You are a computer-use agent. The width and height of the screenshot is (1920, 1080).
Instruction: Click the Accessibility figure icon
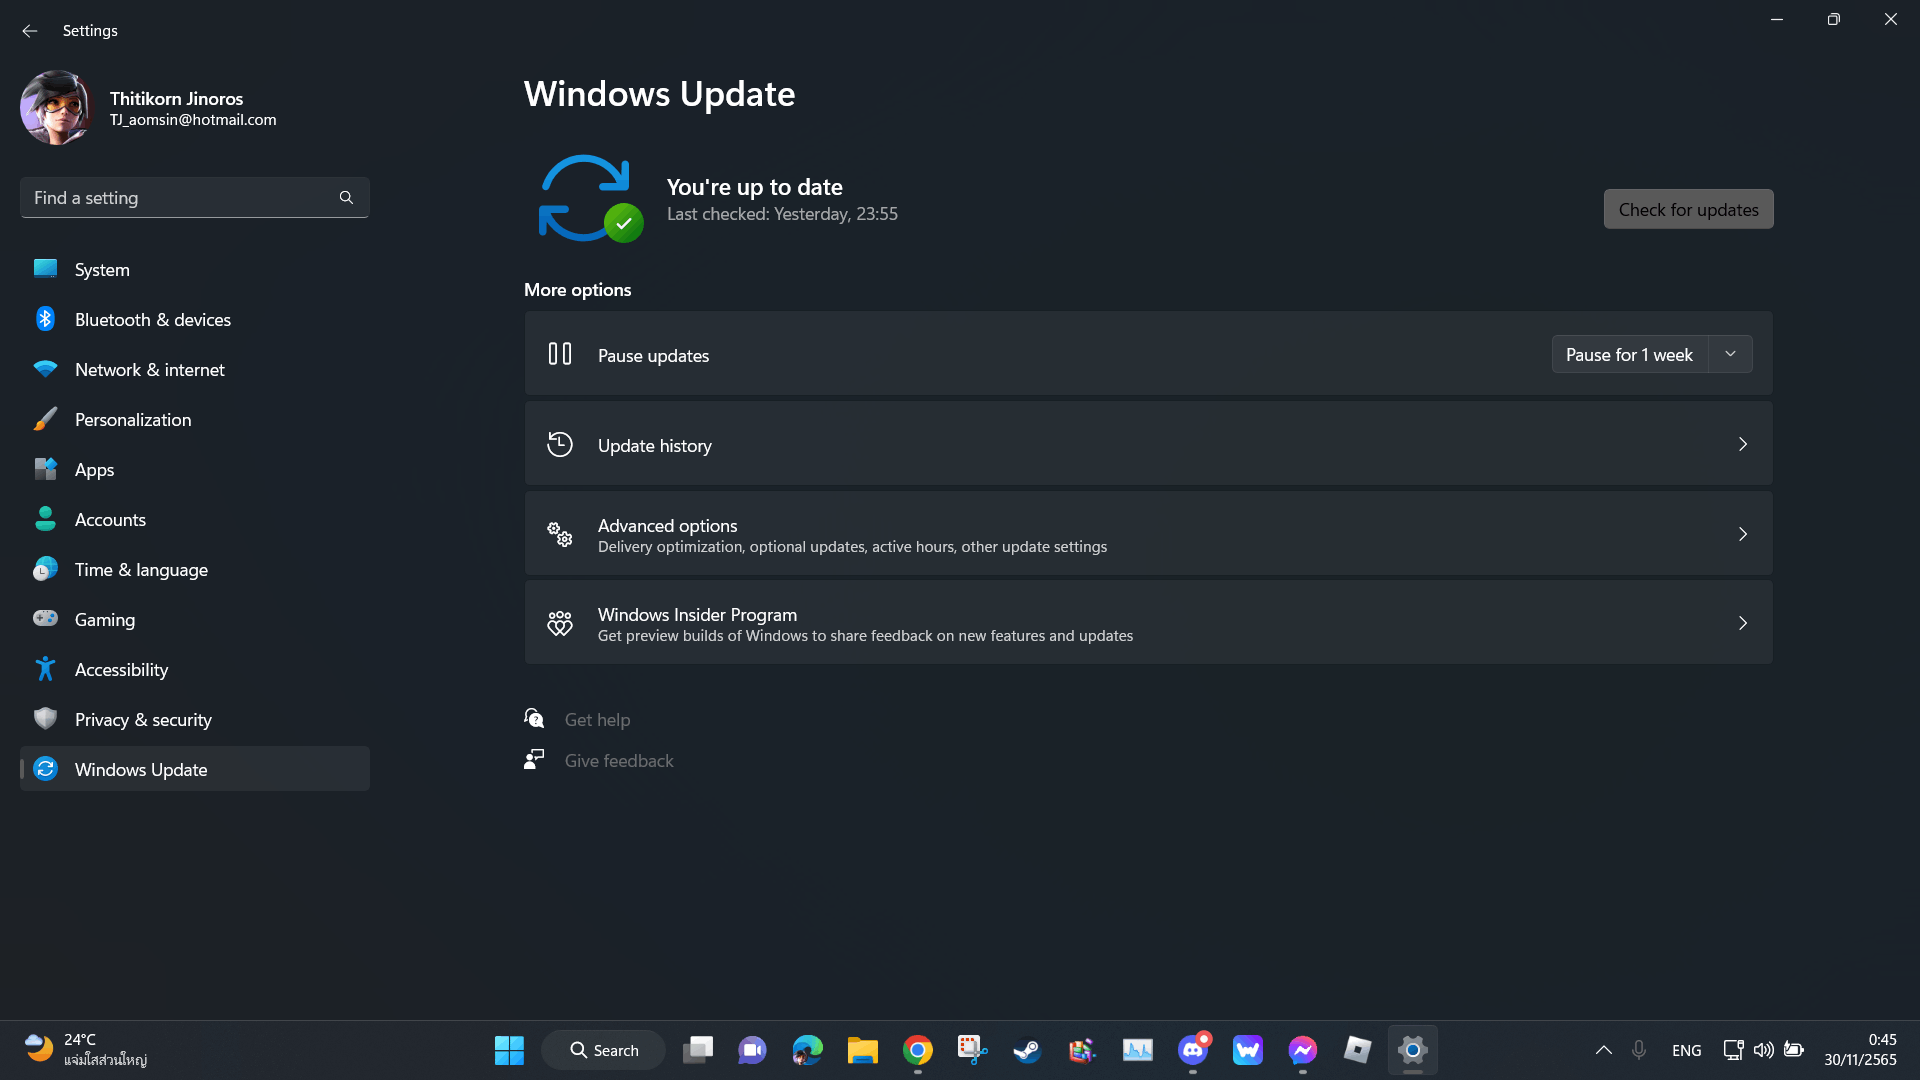point(45,669)
